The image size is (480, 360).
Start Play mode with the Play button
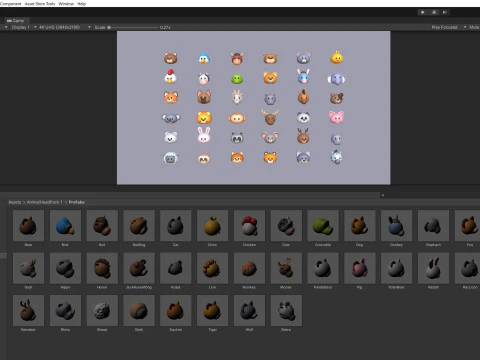pyautogui.click(x=423, y=12)
